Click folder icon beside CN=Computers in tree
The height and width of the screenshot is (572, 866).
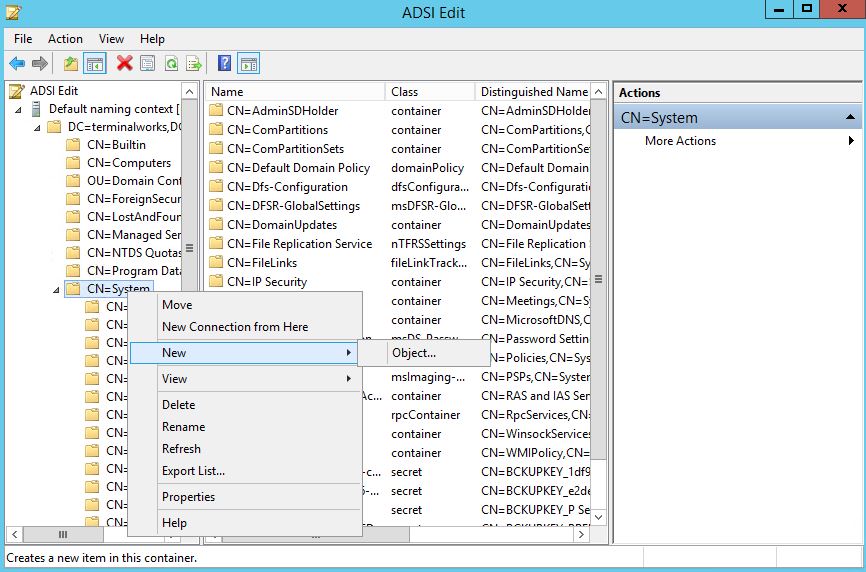73,163
